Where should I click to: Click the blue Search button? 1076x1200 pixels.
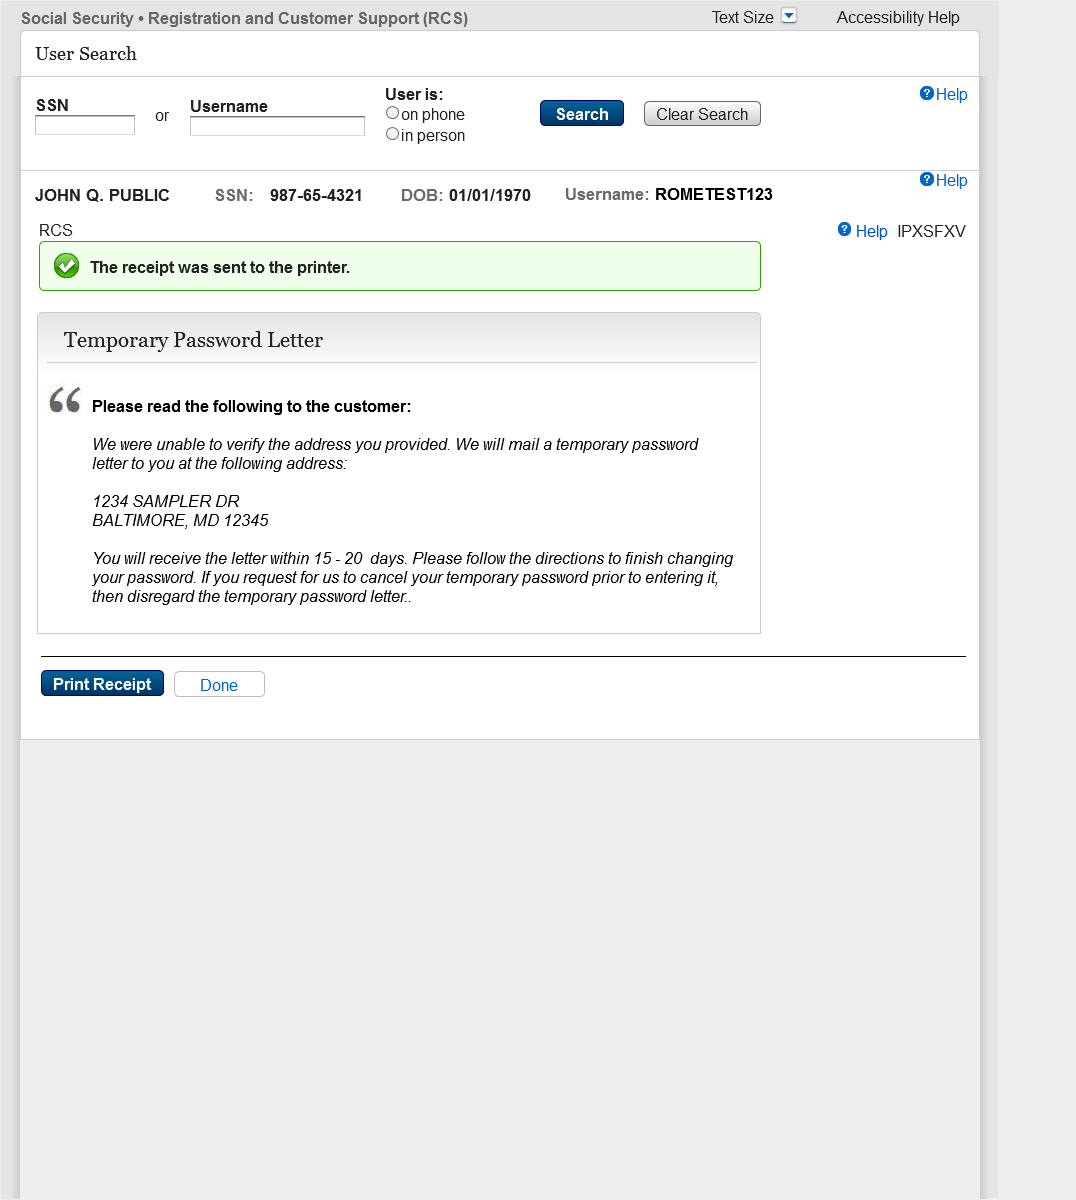point(582,113)
